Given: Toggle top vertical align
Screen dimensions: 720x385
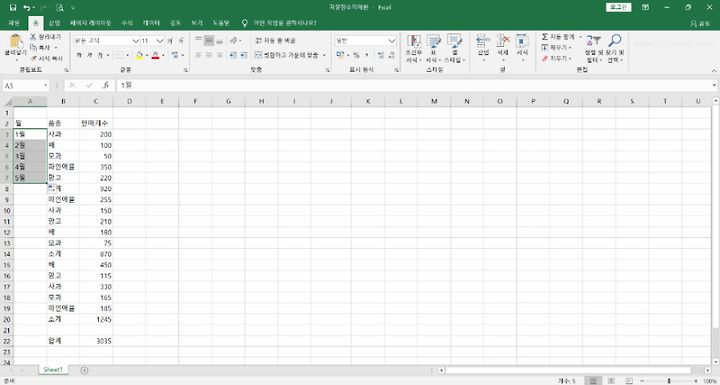Looking at the screenshot, I should coord(198,40).
